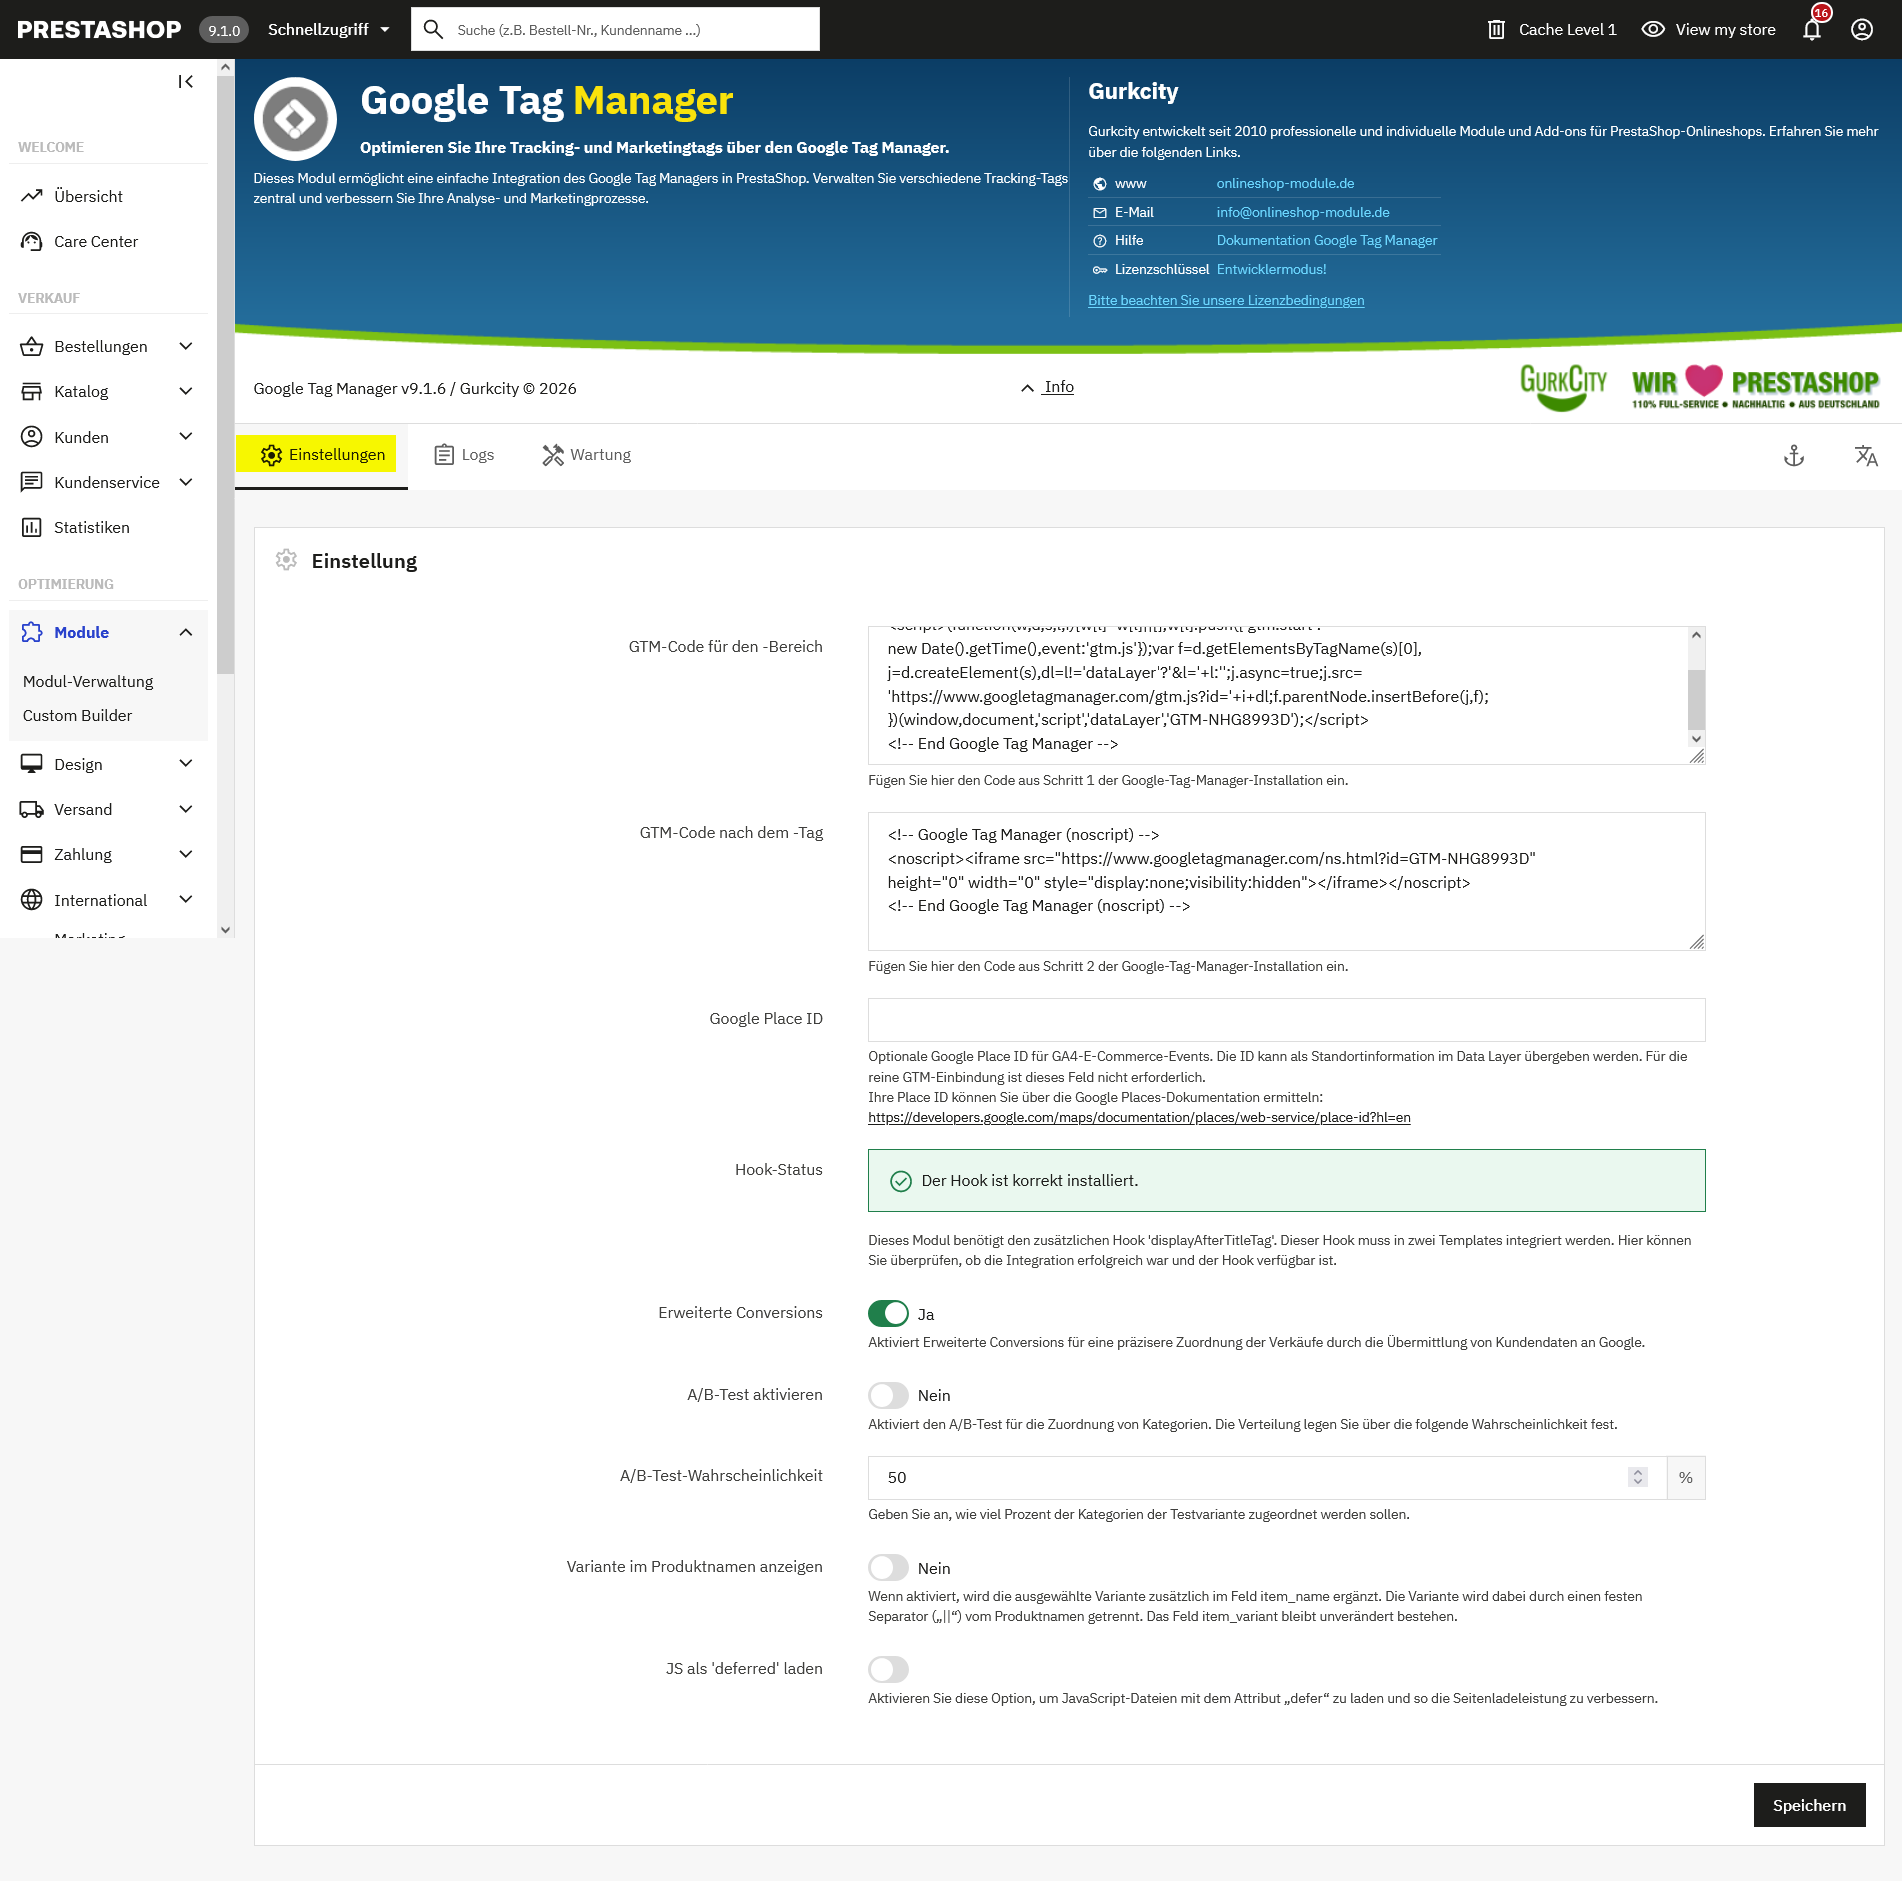Enable the A/B-Test aktivieren toggle
The image size is (1903, 1881).
point(888,1395)
